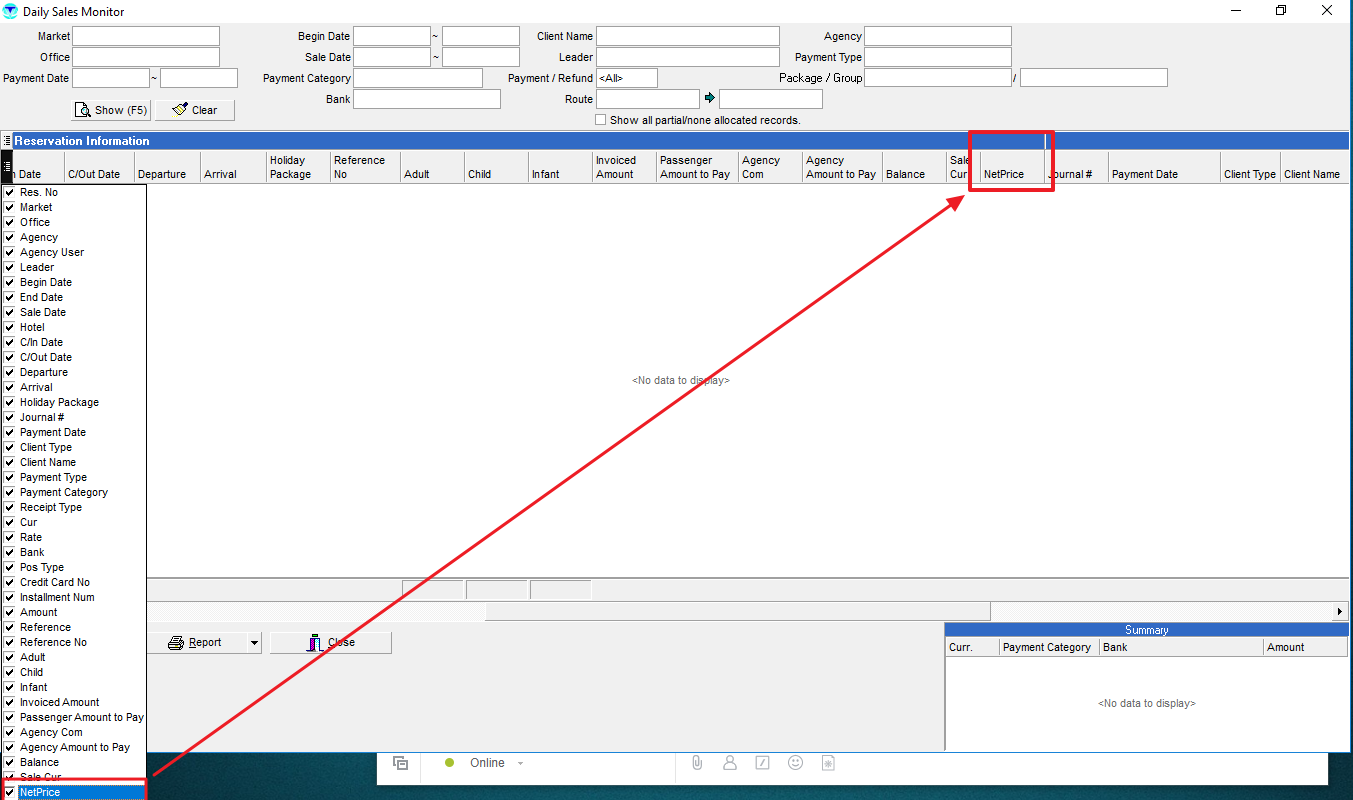Open the Payment / Refund <All> combo box
This screenshot has width=1353, height=800.
(x=627, y=78)
